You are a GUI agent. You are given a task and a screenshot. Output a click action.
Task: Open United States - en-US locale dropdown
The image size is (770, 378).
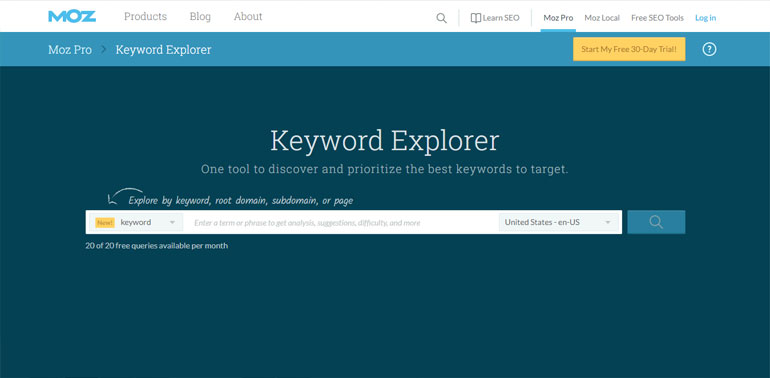click(x=558, y=222)
